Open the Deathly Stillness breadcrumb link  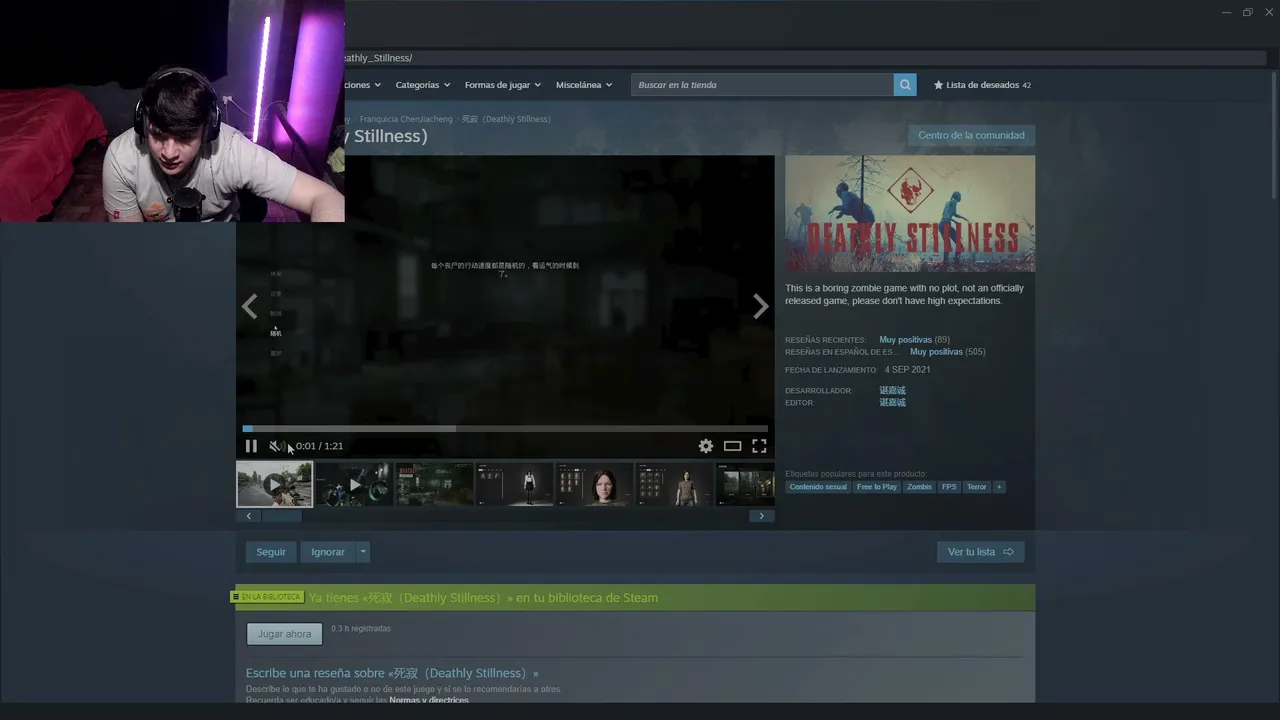coord(506,119)
